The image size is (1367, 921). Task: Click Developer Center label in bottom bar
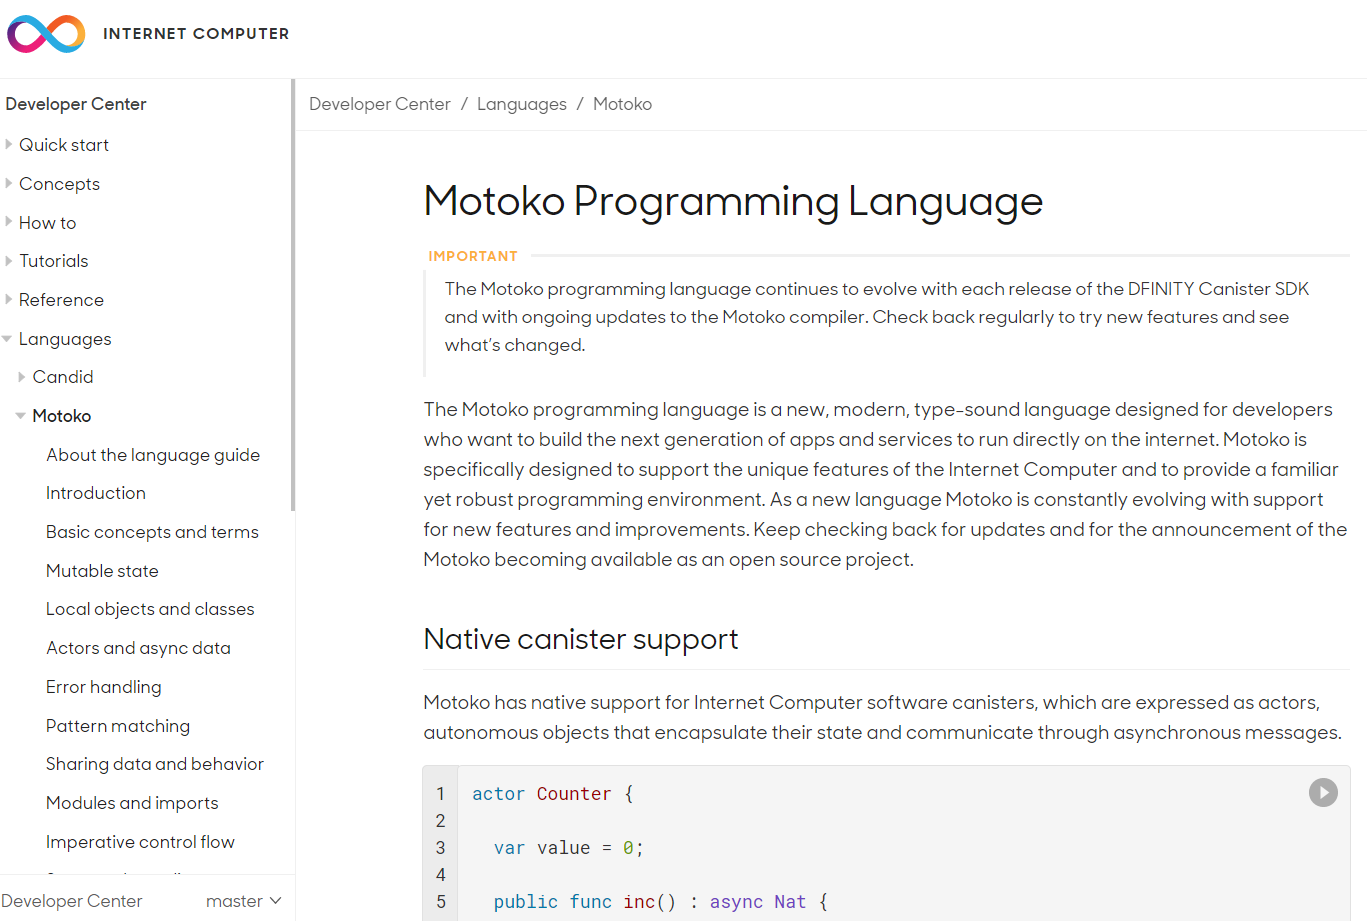click(71, 901)
